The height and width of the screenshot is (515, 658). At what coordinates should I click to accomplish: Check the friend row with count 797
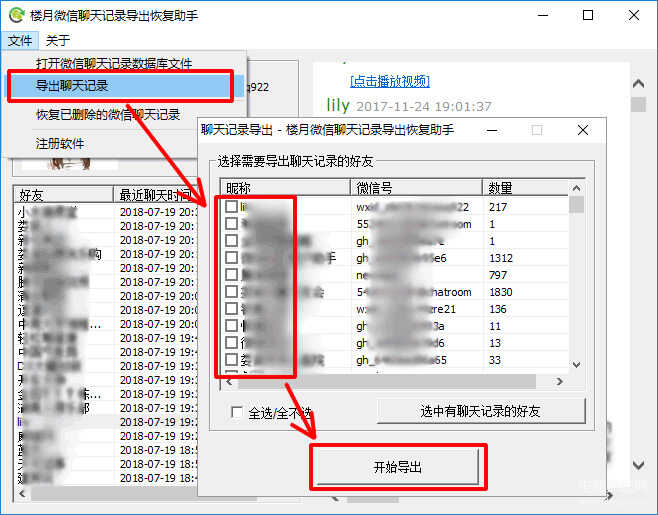point(231,274)
